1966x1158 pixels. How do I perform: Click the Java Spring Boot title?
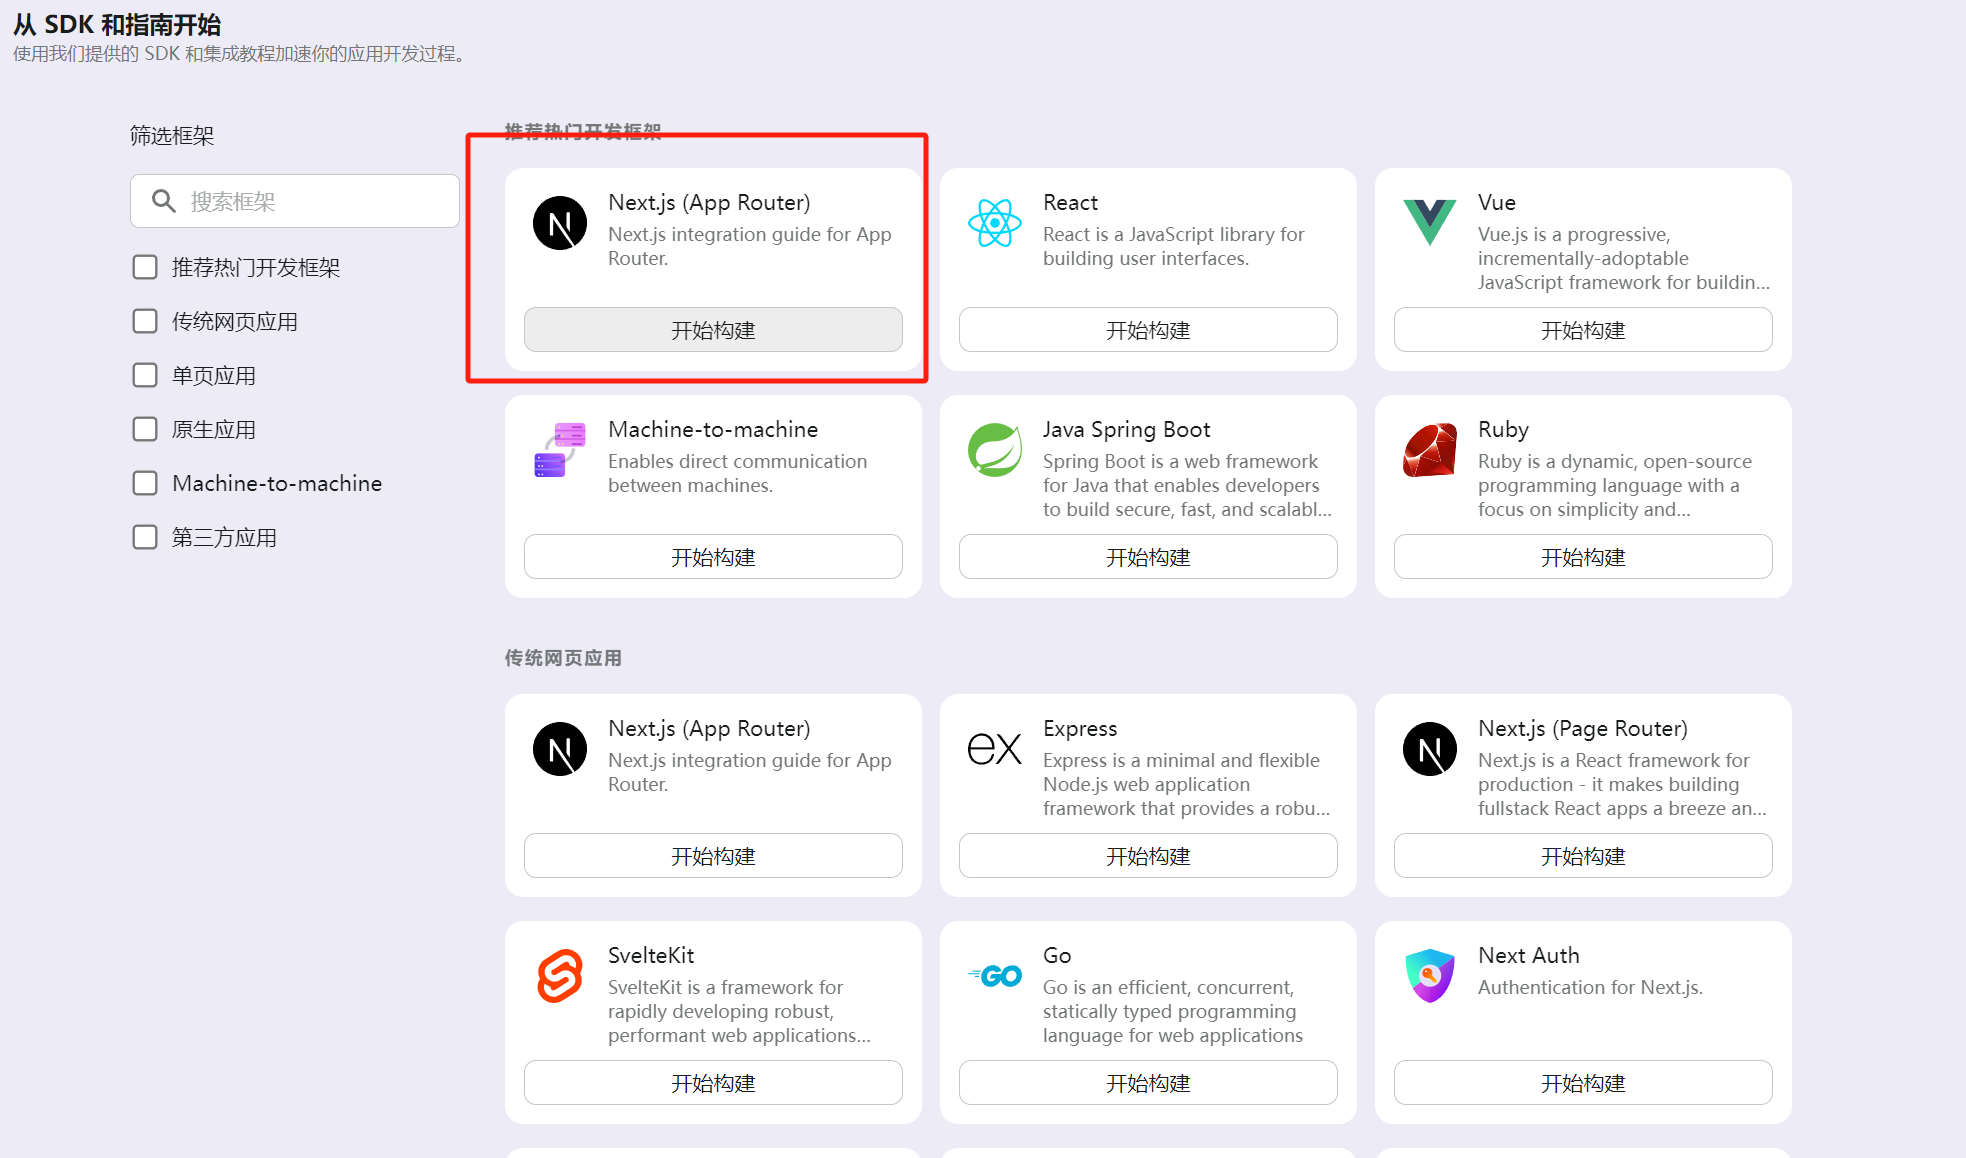[1126, 430]
